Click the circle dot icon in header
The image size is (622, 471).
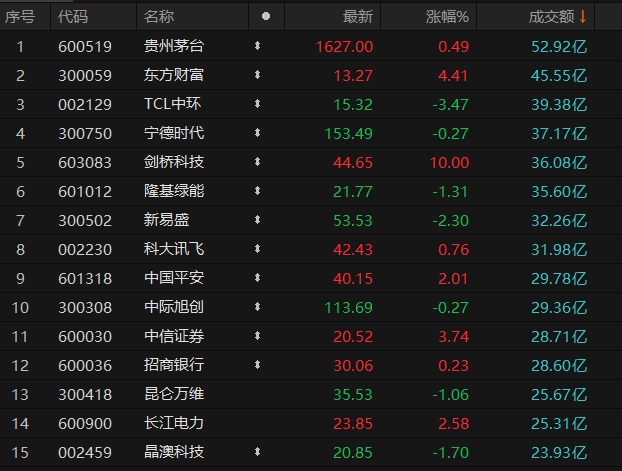[265, 17]
